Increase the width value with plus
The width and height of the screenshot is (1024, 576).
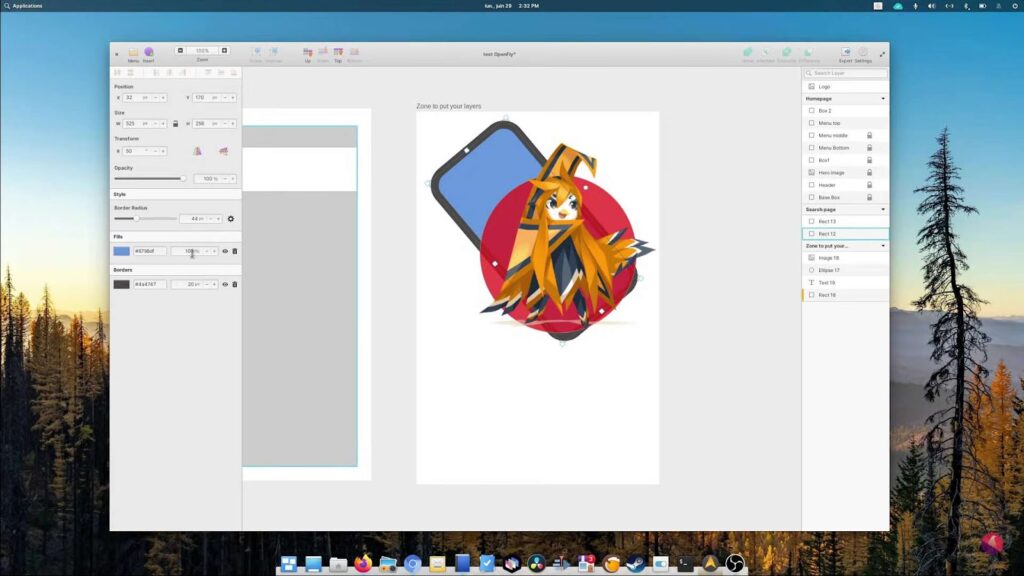coord(163,123)
